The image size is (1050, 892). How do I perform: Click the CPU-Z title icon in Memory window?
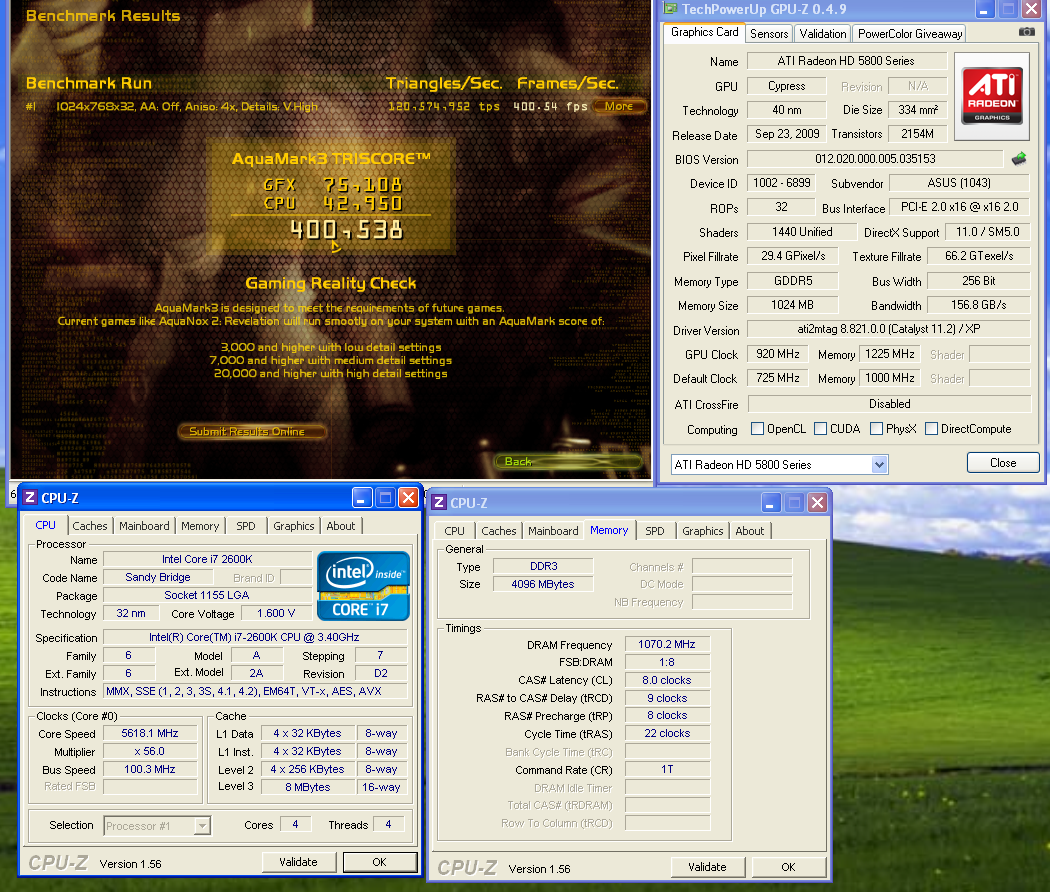(x=439, y=502)
